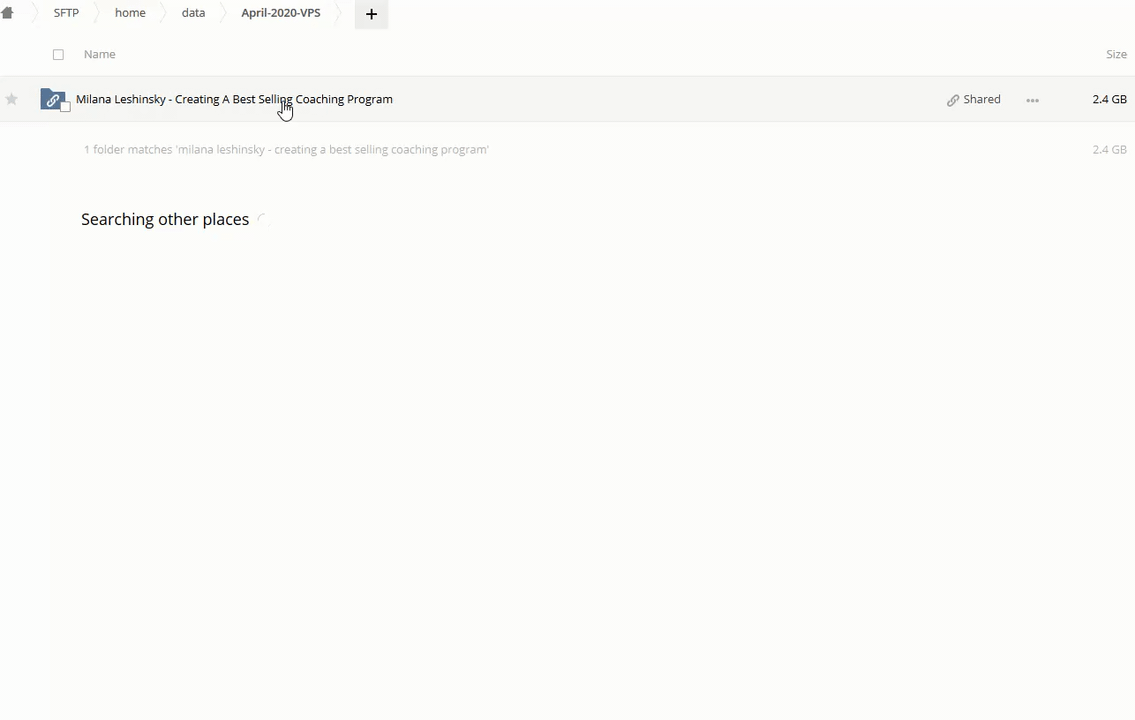Click the '1 folder matches' summary text
The image size is (1135, 720).
pos(286,149)
